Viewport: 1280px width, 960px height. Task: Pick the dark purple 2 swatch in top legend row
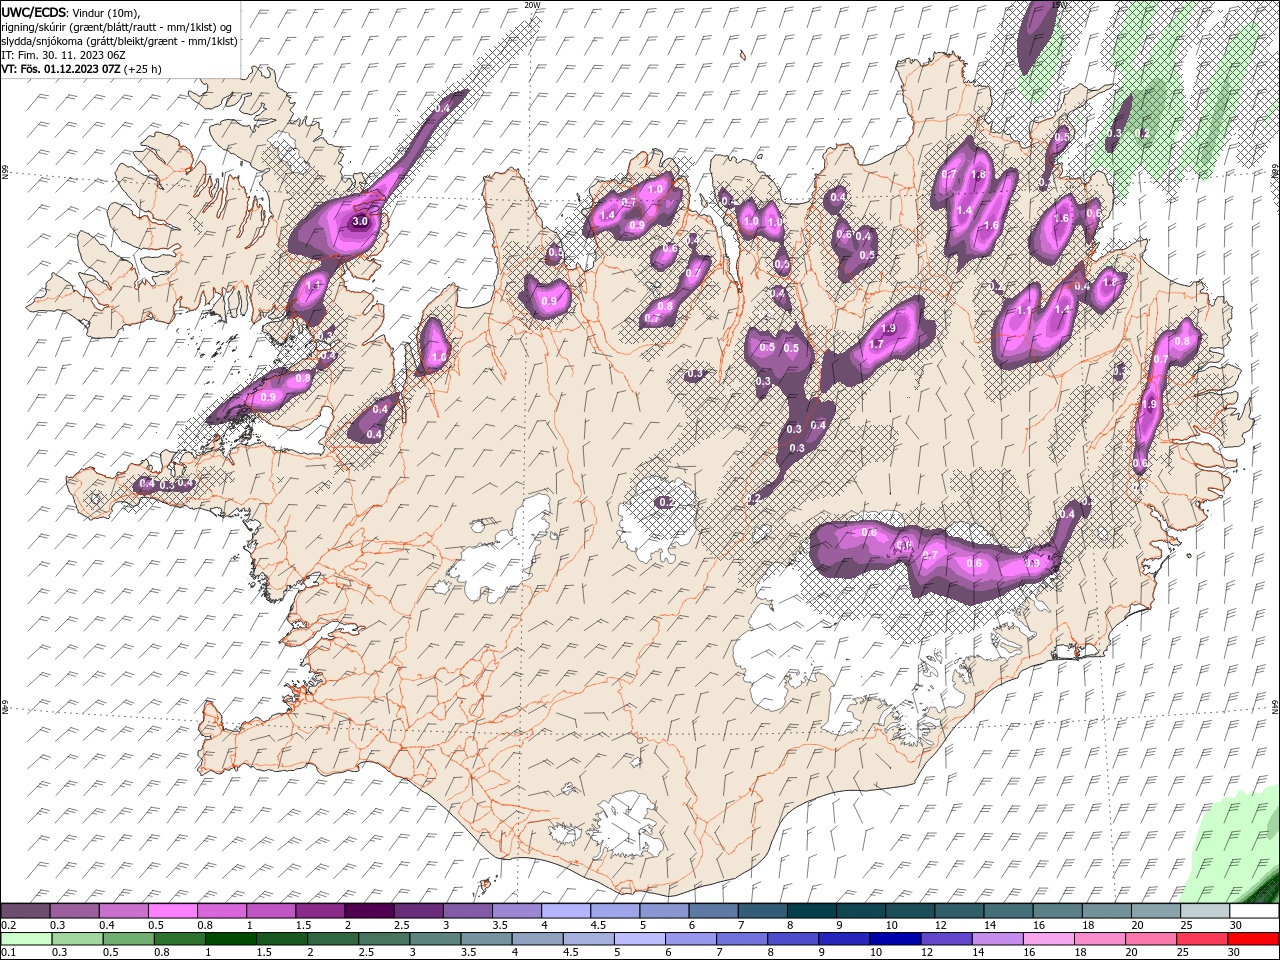click(x=369, y=911)
